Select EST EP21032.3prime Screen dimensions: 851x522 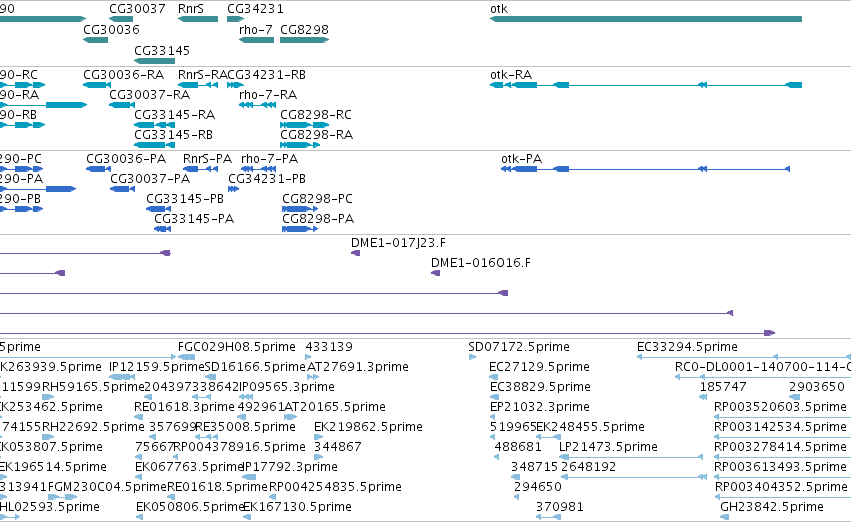pos(539,407)
